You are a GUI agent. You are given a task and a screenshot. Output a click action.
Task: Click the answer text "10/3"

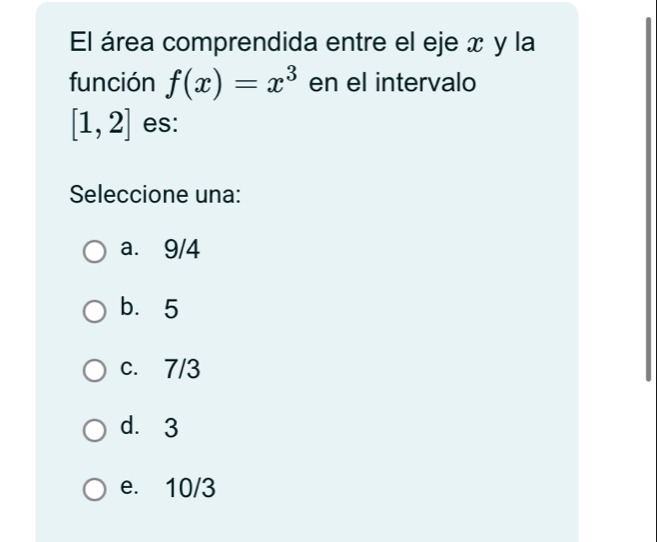[x=190, y=489]
